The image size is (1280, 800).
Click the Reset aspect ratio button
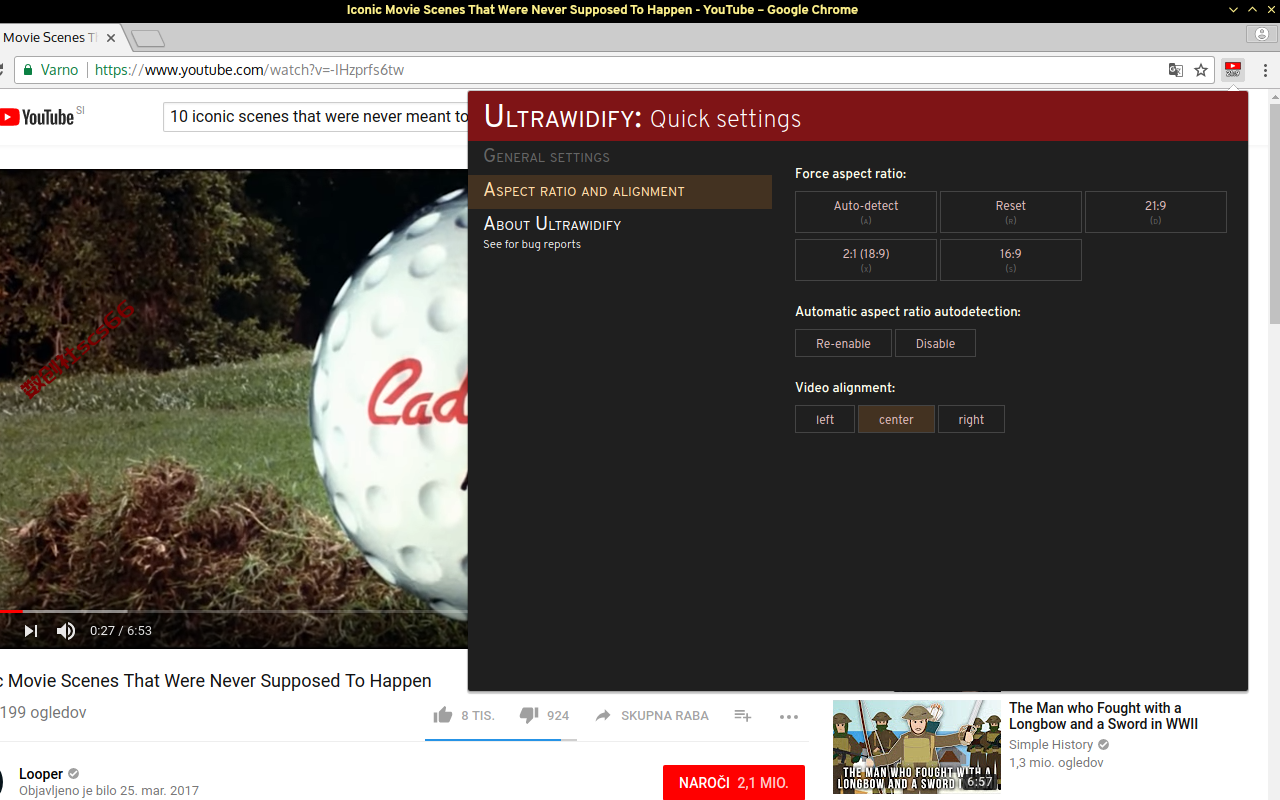(x=1011, y=212)
